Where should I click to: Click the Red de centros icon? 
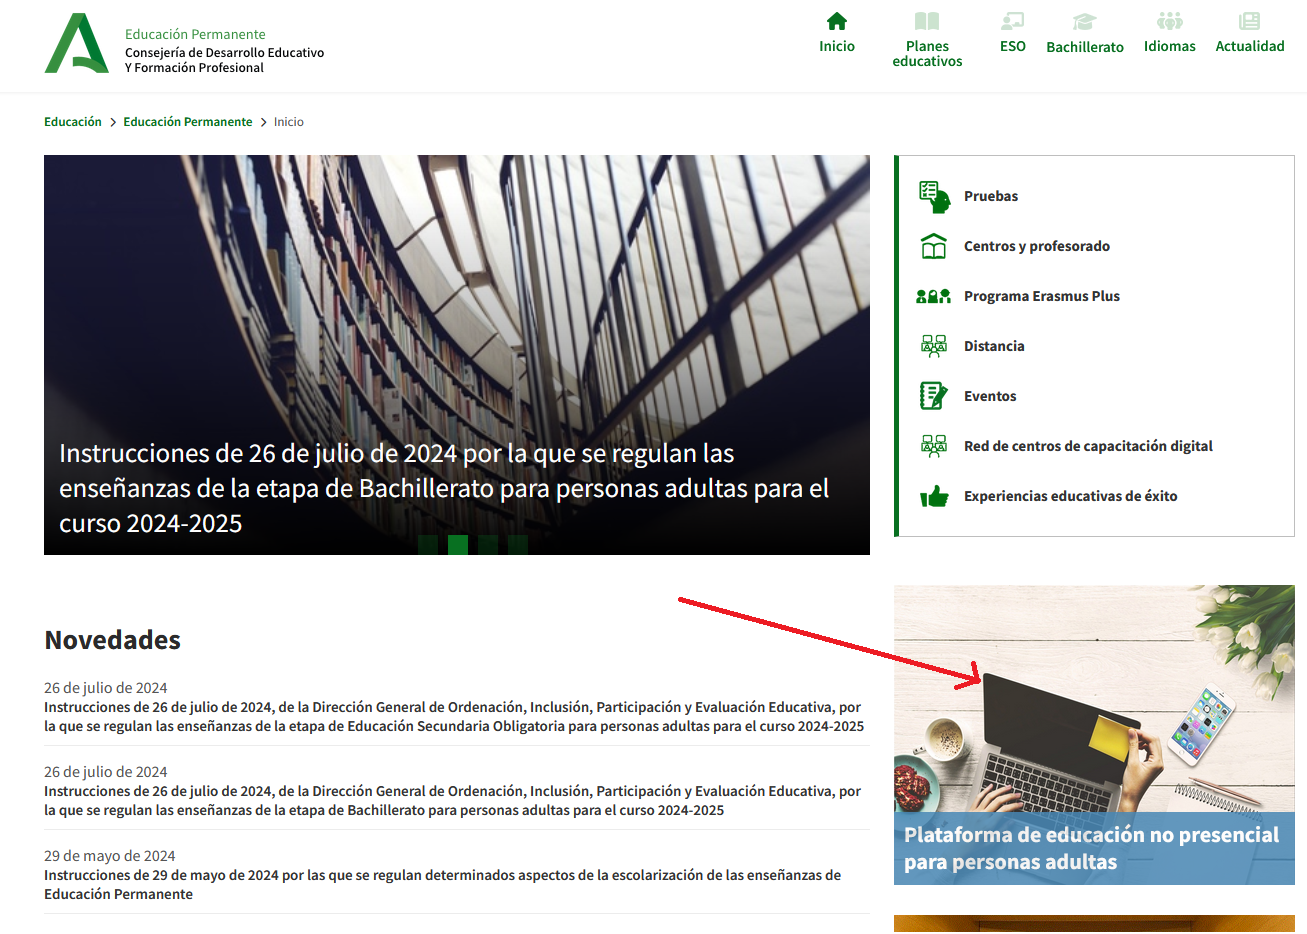[934, 446]
